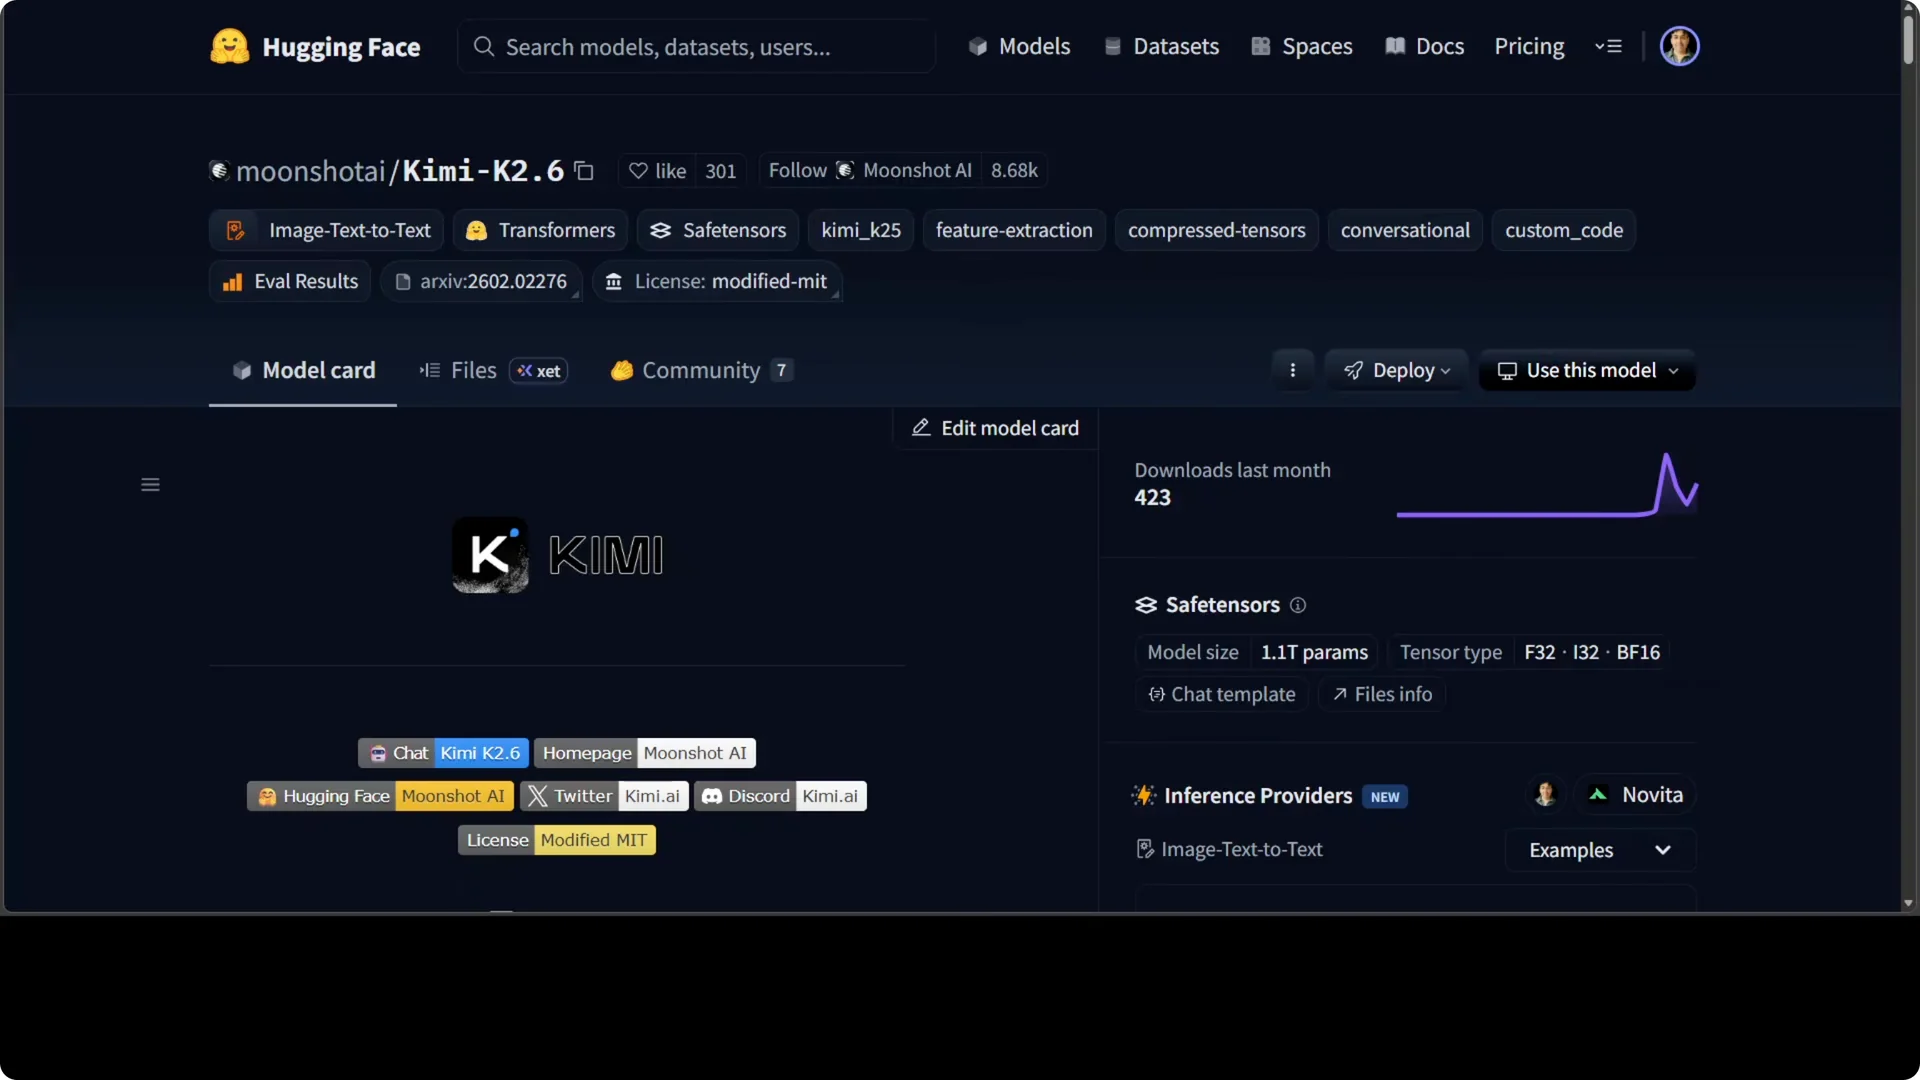Open the Chat template link

1221,694
